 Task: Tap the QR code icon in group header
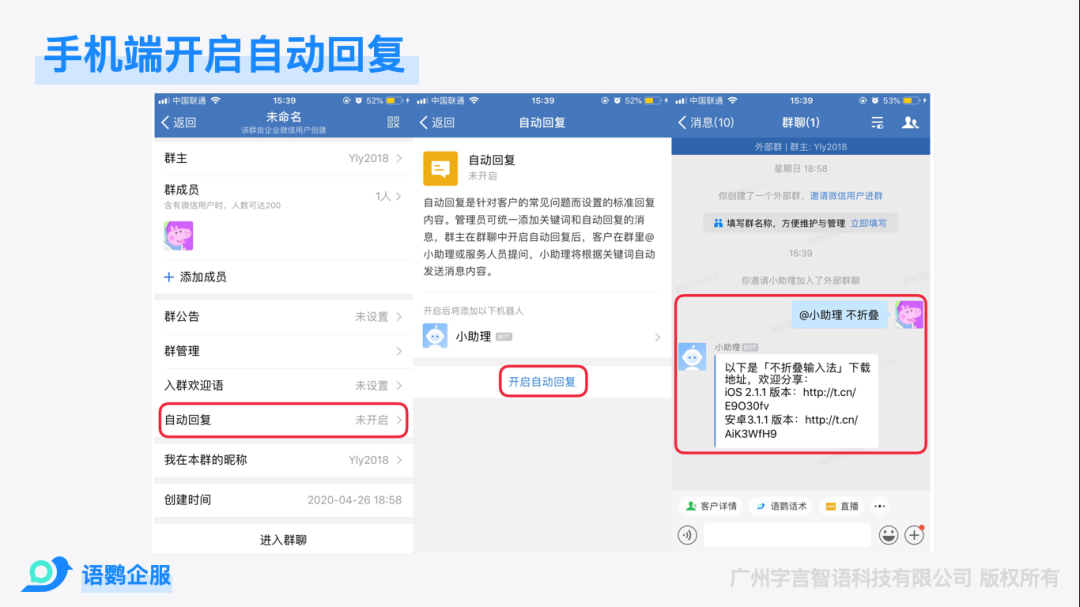point(393,122)
